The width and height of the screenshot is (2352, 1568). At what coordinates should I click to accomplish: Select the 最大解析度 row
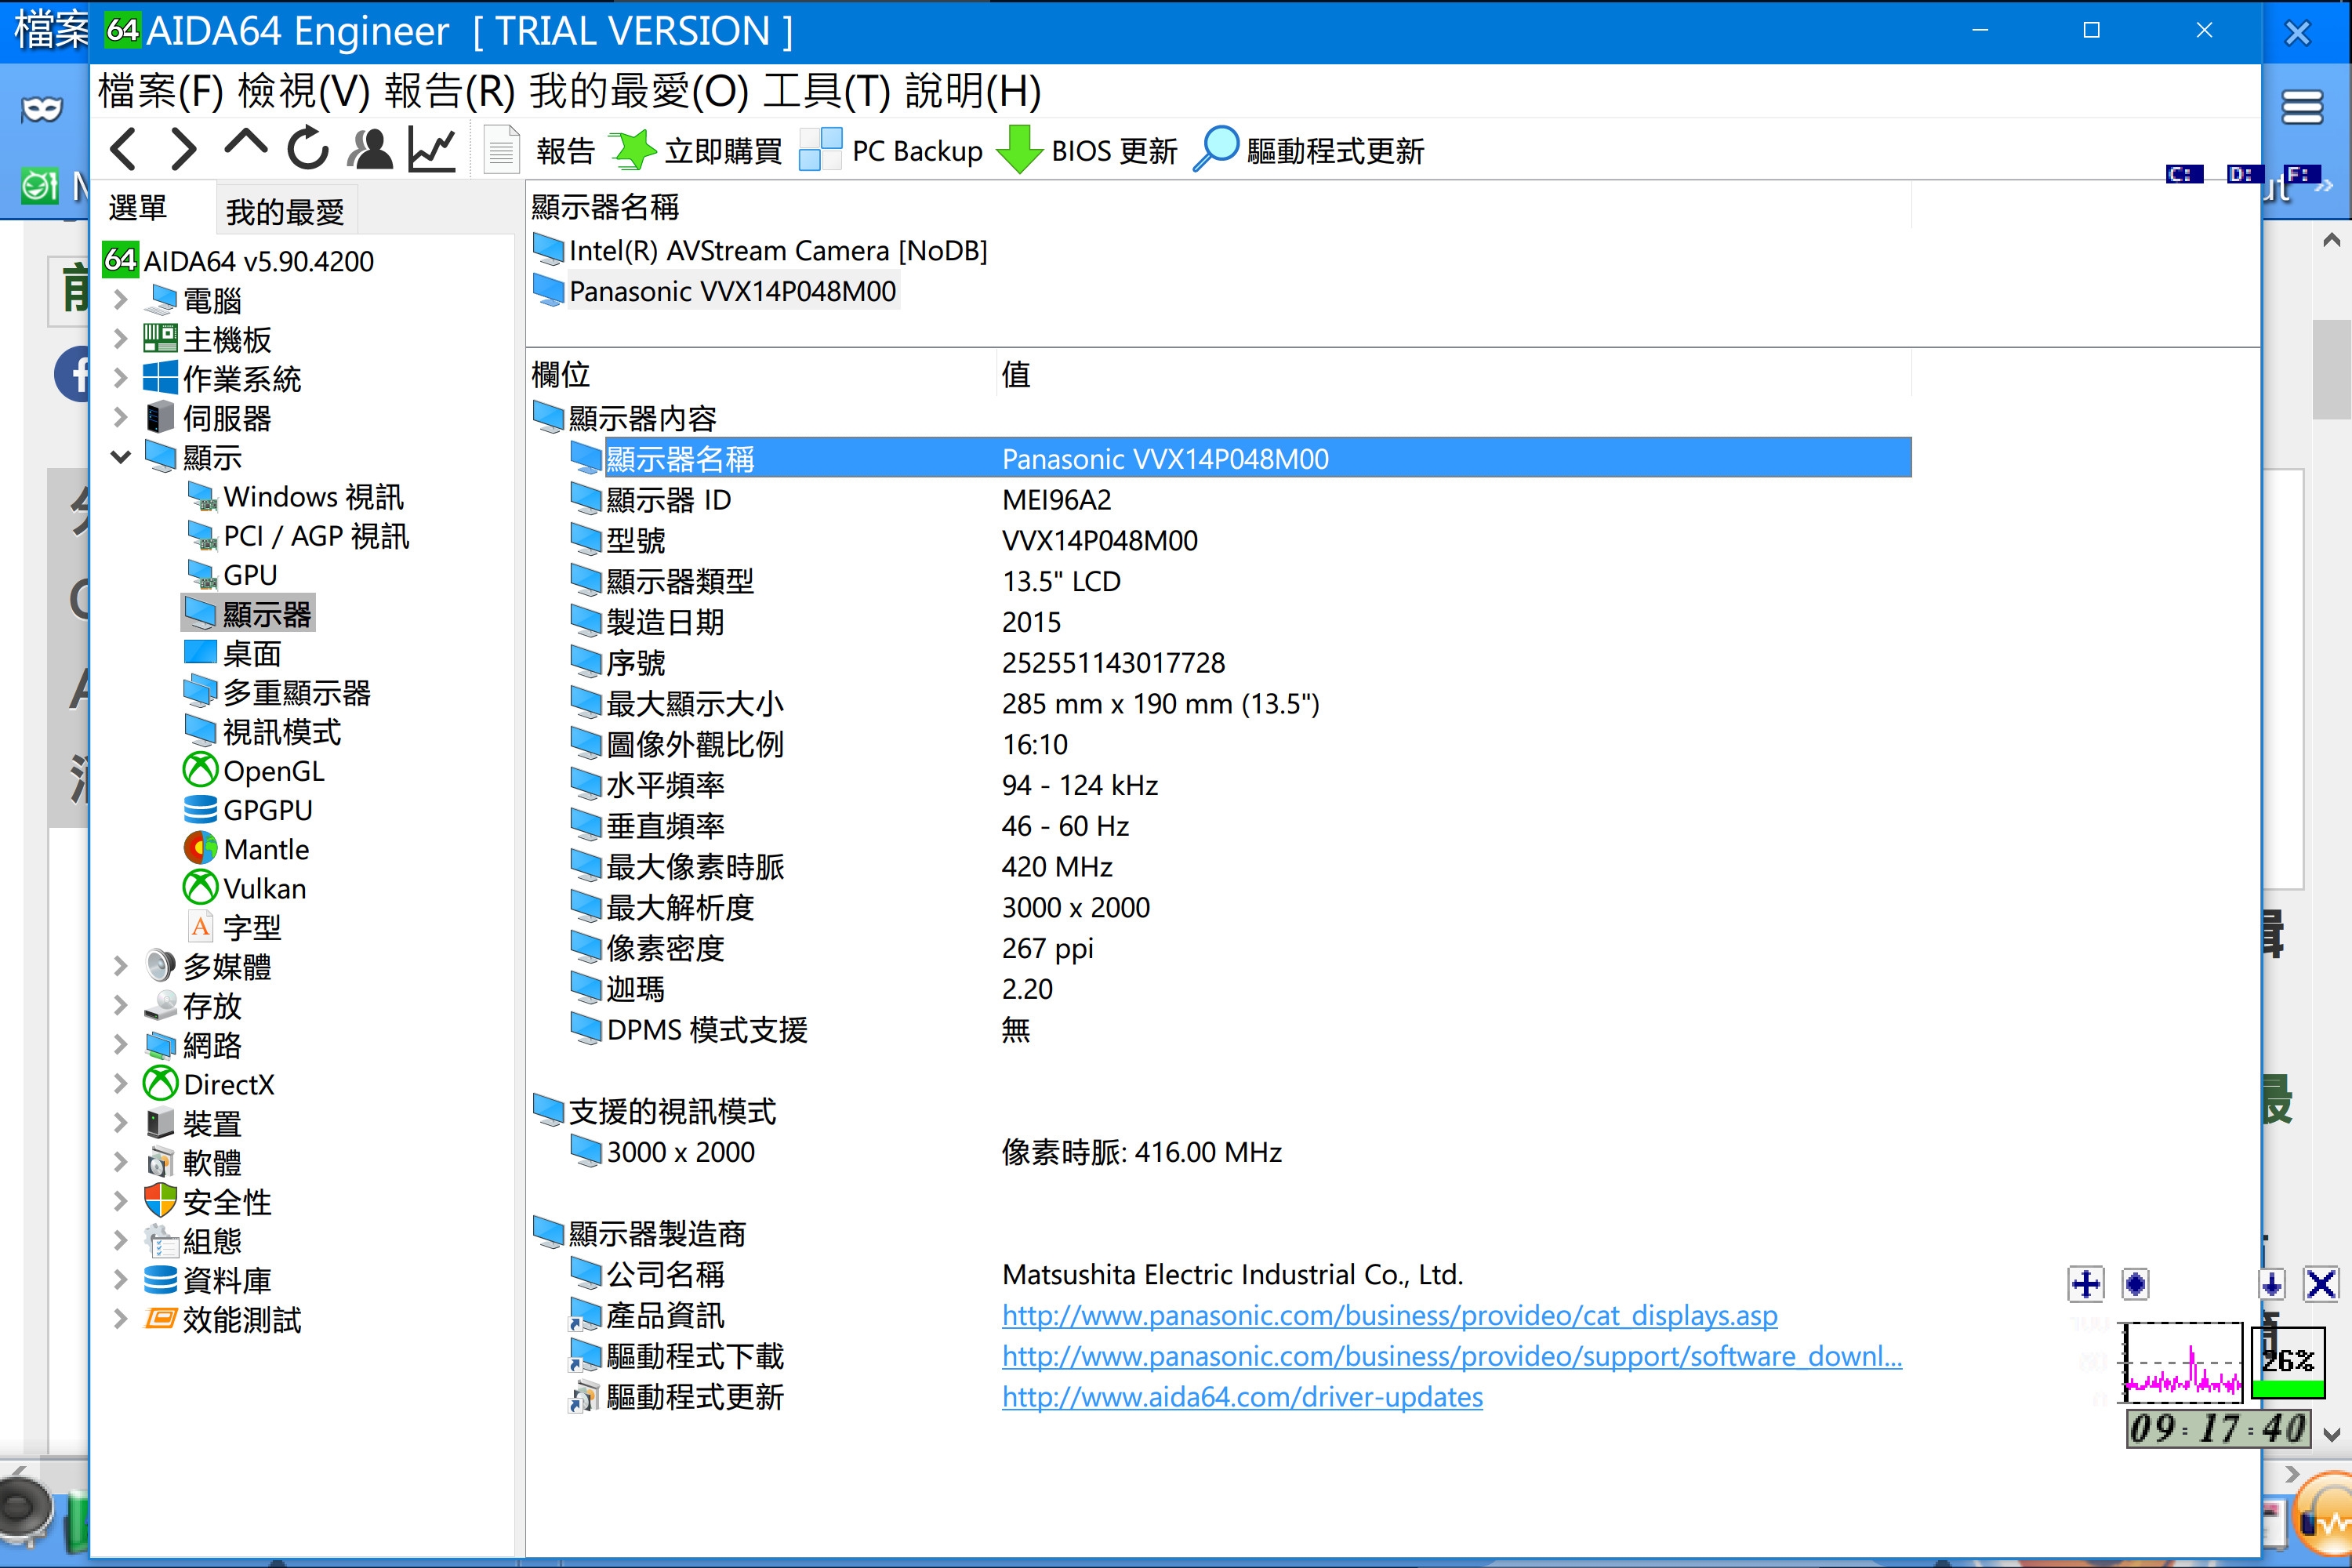(1240, 907)
